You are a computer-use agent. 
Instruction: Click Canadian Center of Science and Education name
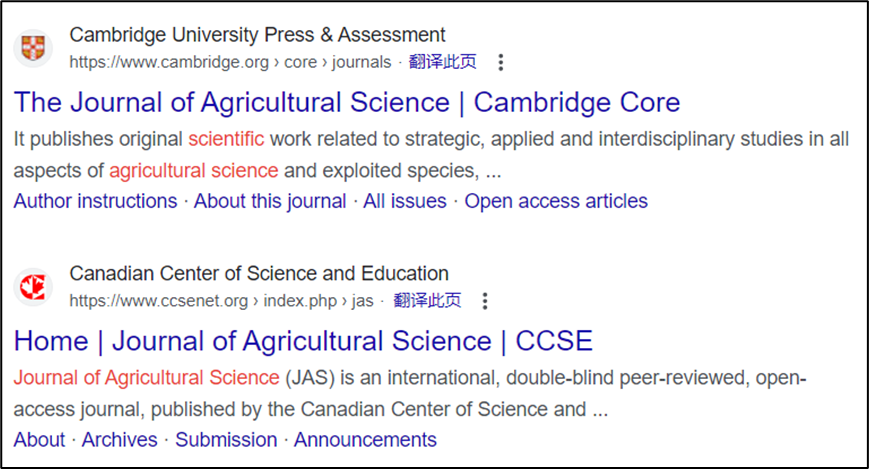pos(259,273)
